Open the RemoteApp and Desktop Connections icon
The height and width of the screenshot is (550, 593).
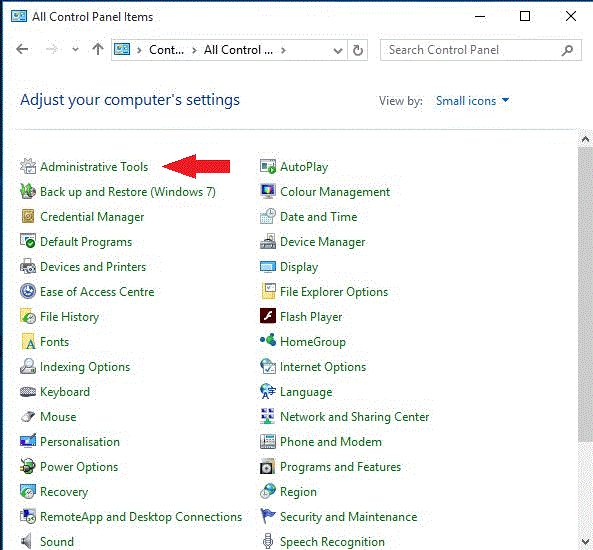coord(28,516)
